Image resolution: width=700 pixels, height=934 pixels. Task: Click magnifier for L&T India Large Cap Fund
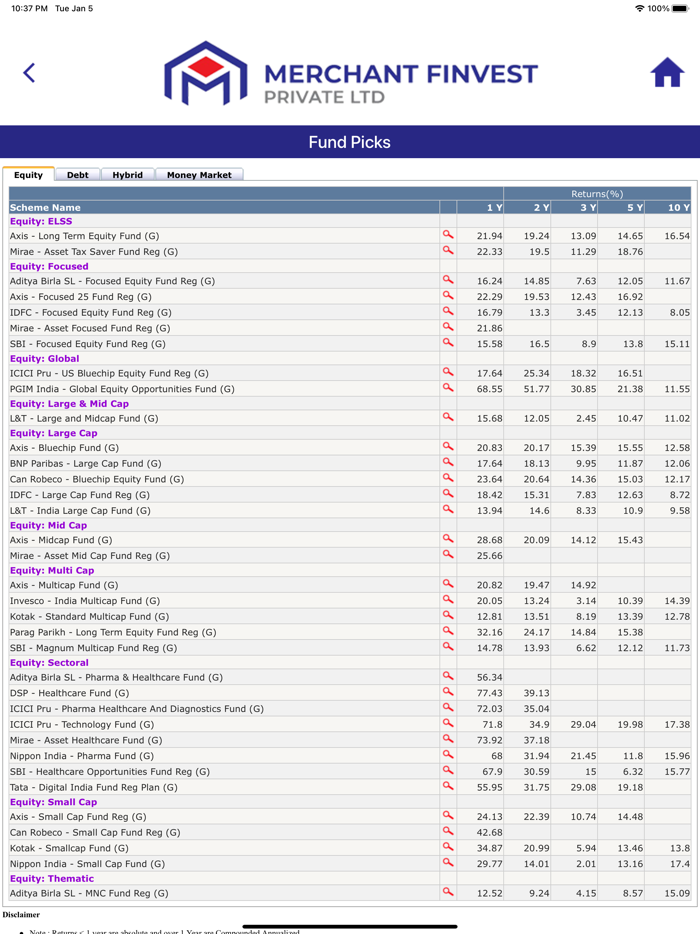point(448,509)
